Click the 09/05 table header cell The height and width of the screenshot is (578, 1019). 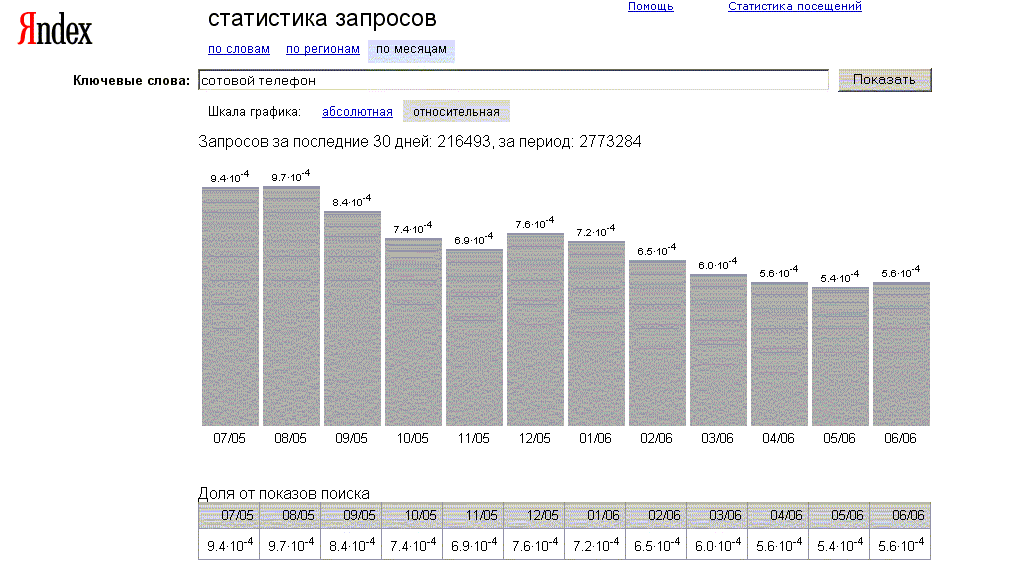tap(350, 516)
